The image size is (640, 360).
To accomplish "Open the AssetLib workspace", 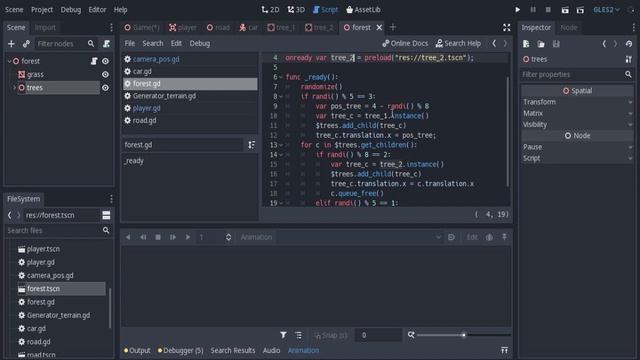I will click(x=363, y=9).
